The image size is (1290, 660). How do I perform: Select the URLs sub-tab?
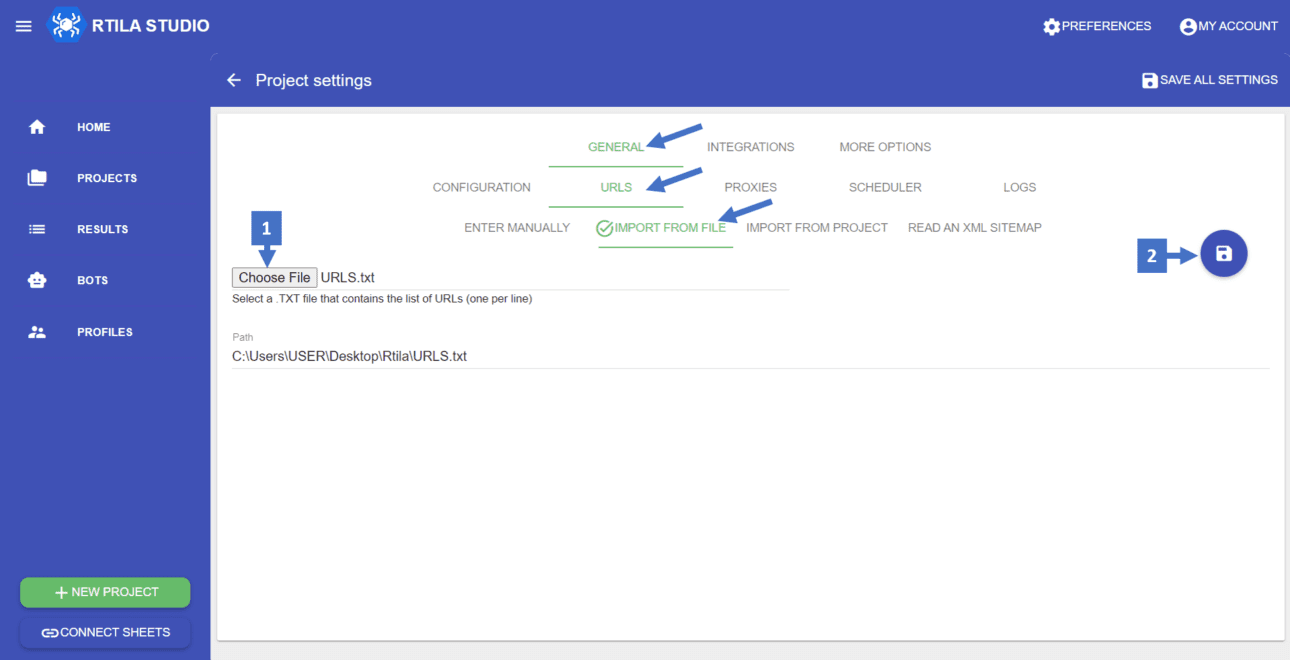coord(616,187)
